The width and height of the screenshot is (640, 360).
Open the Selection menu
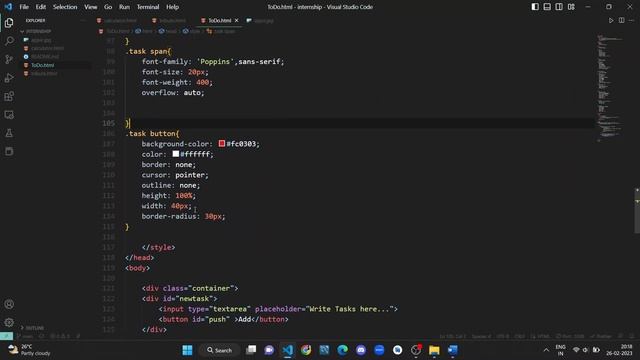[x=65, y=7]
